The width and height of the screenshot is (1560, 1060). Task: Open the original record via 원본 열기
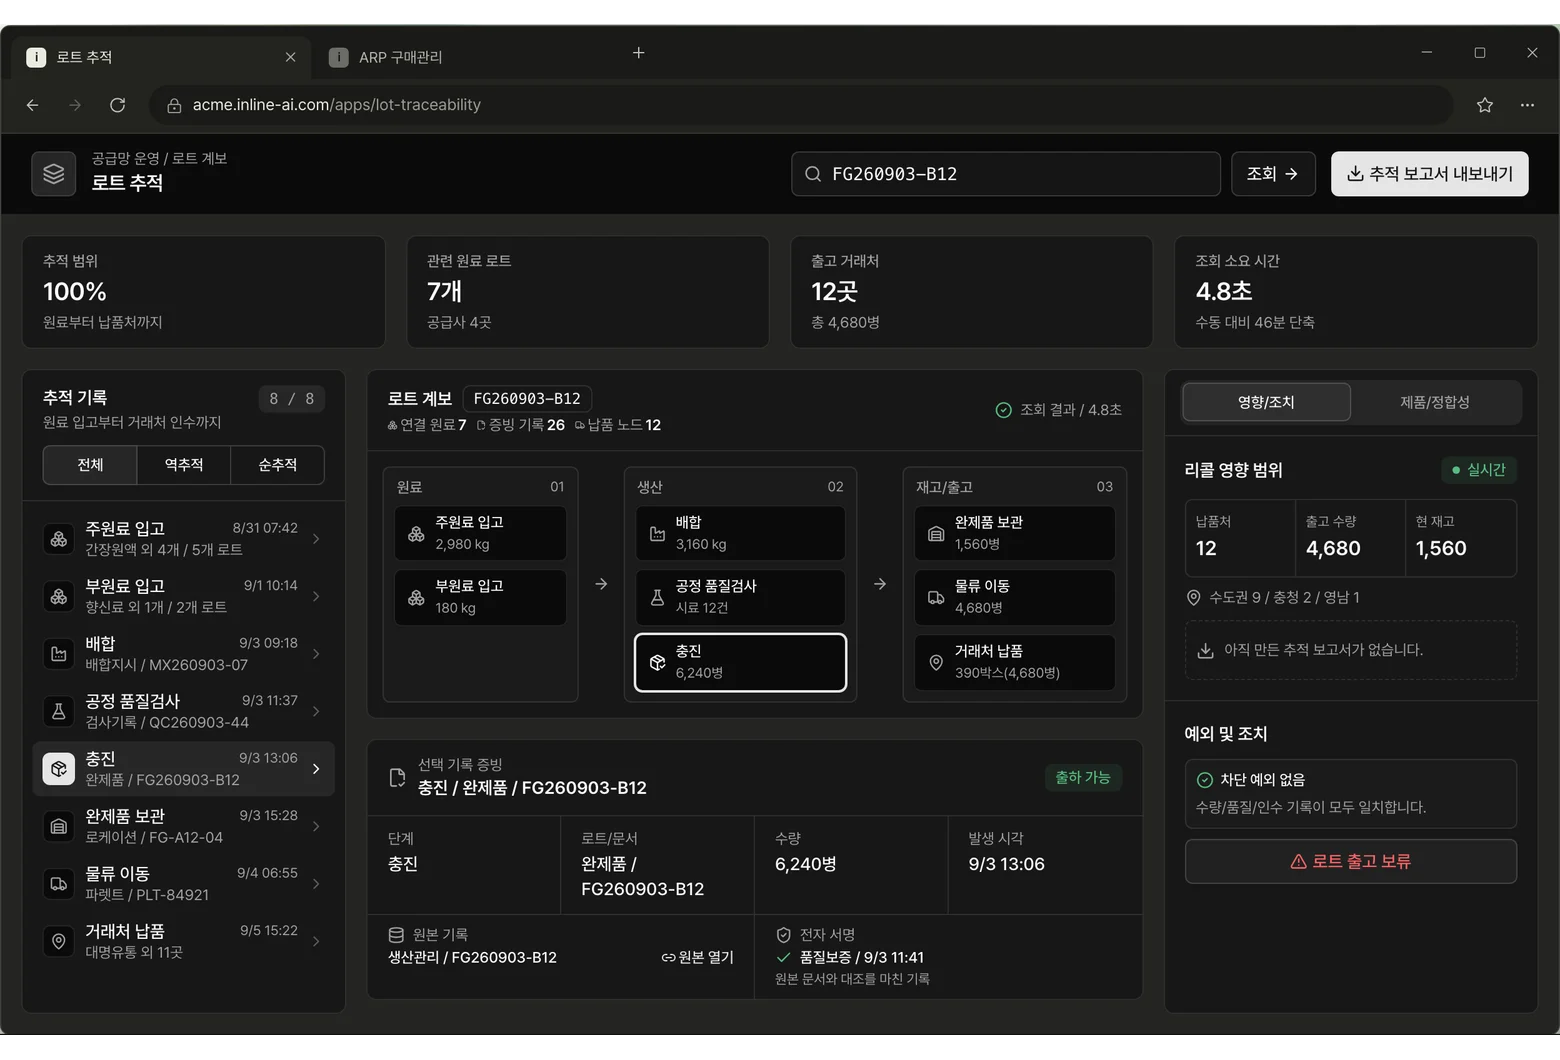(698, 958)
